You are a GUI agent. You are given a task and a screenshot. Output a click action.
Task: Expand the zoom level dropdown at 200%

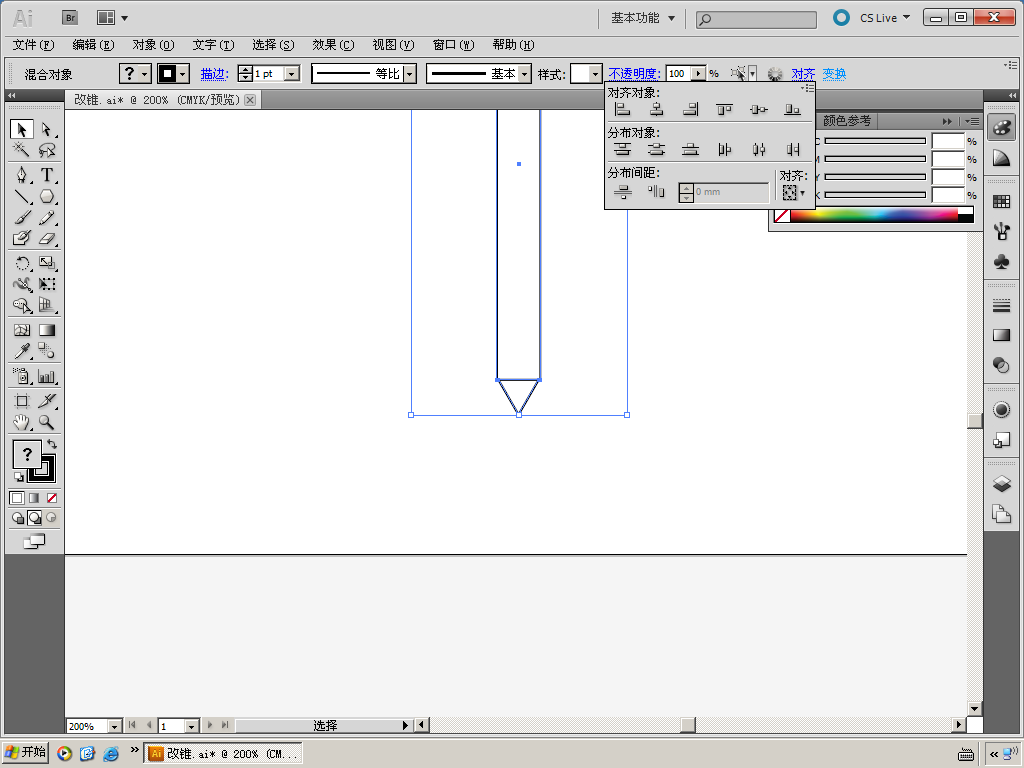tap(114, 726)
